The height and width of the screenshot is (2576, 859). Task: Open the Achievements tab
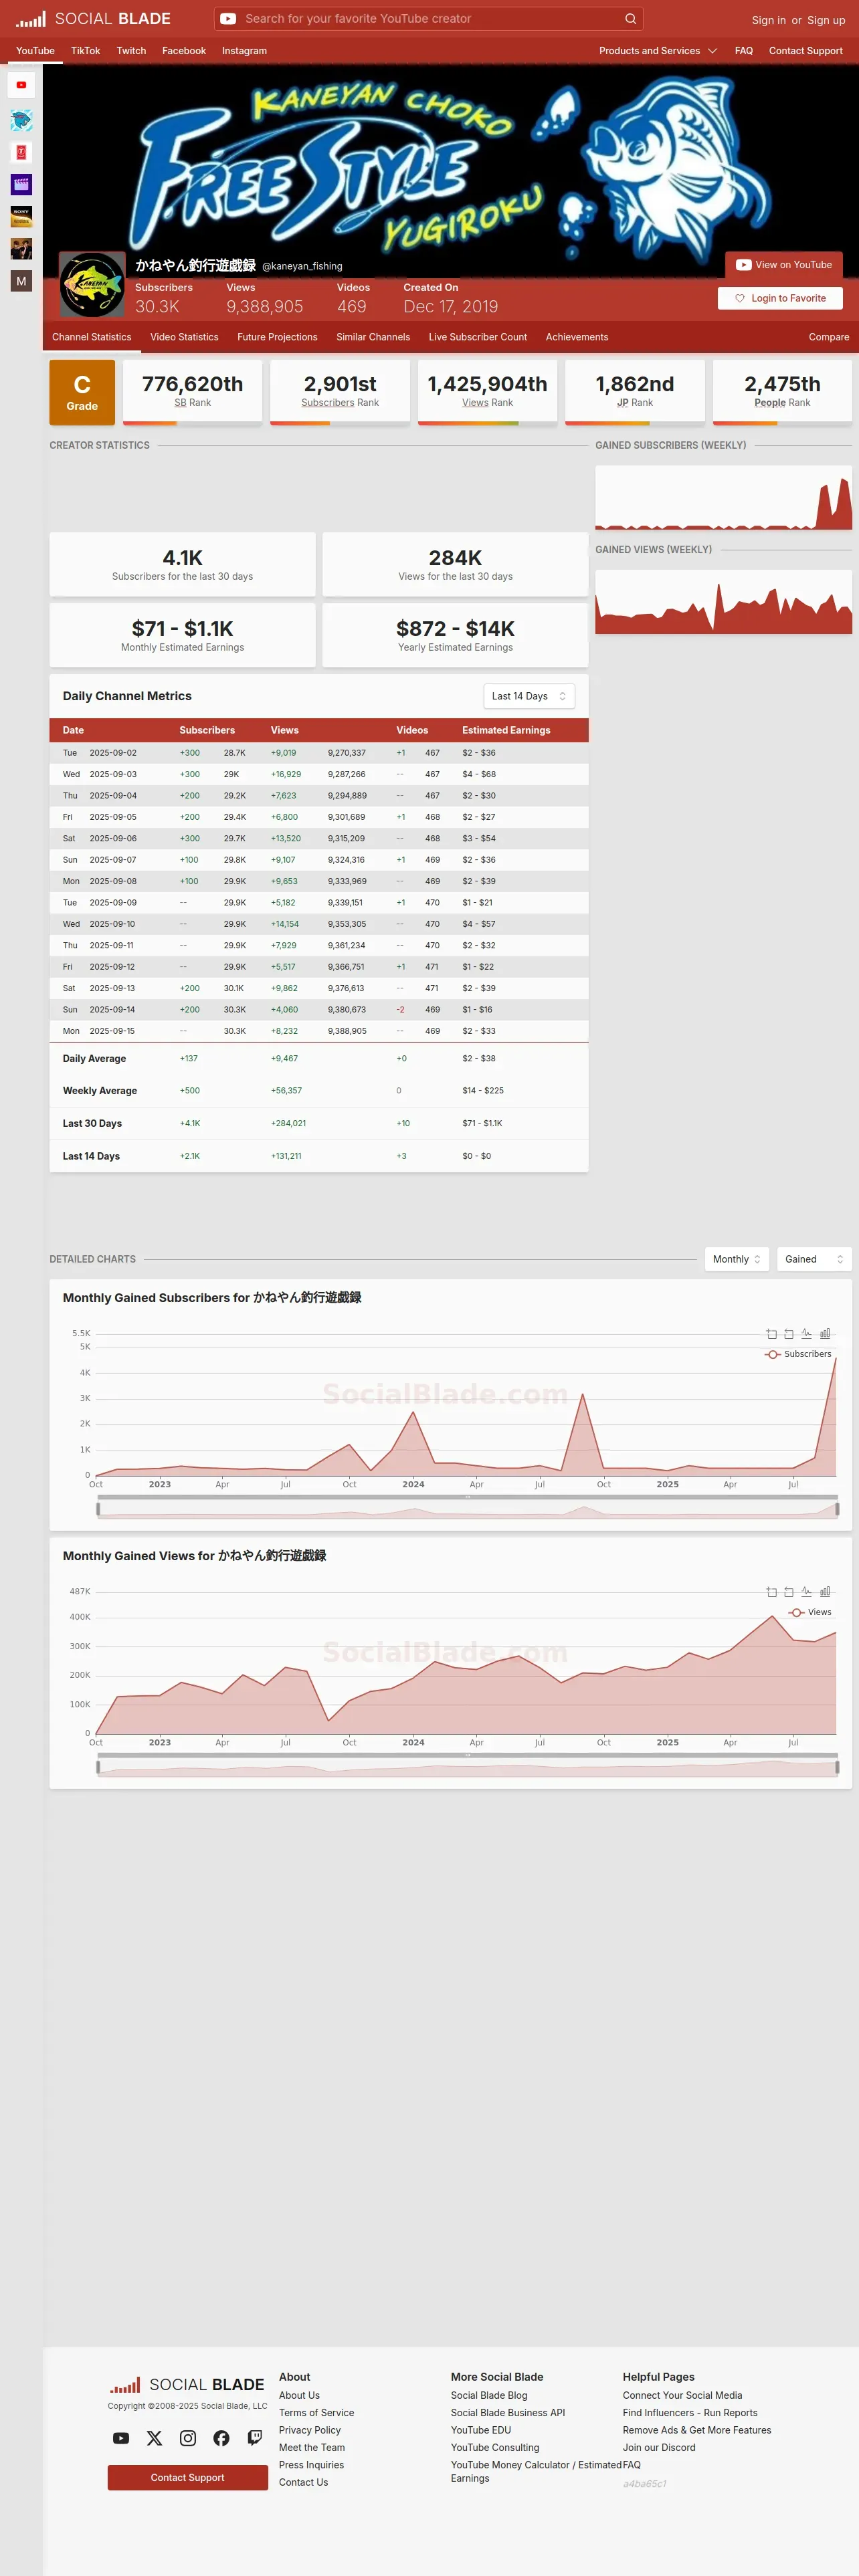[x=577, y=337]
